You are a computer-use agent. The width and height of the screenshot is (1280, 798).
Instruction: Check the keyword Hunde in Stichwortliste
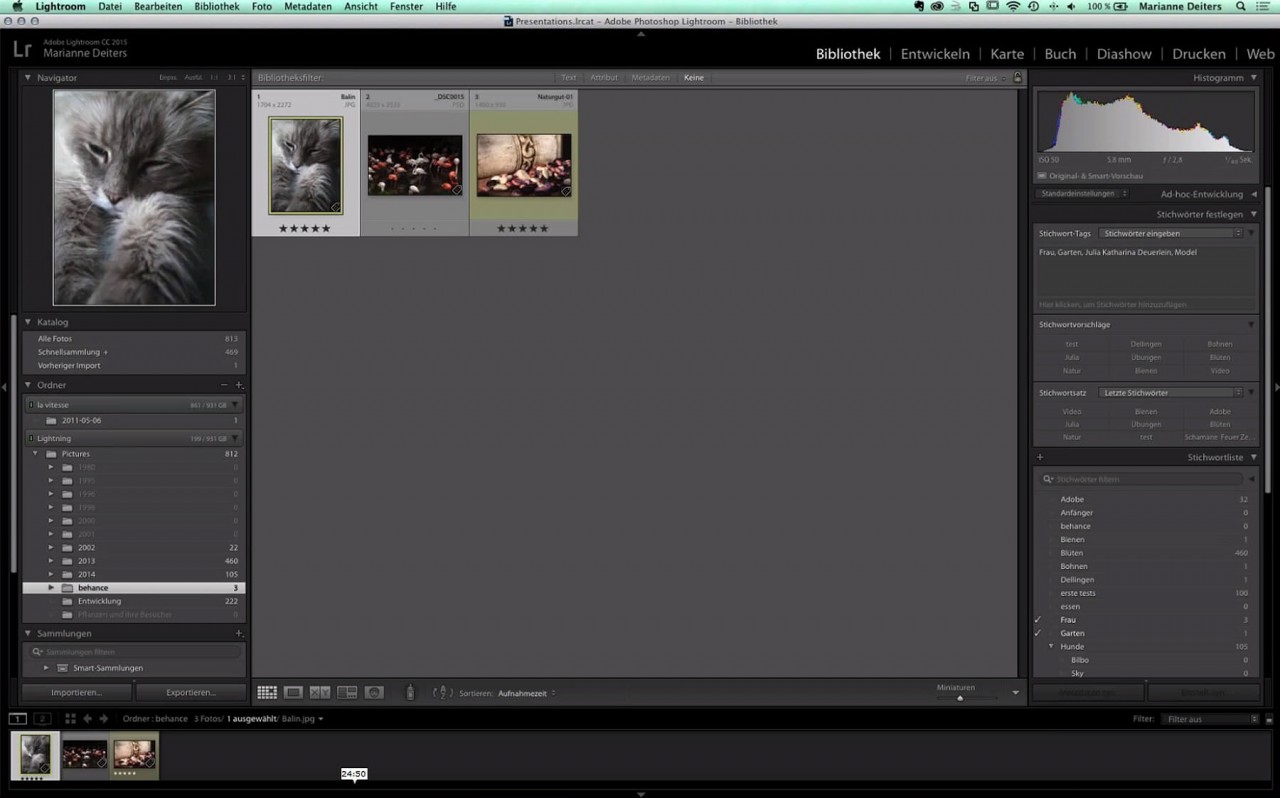coord(1038,646)
